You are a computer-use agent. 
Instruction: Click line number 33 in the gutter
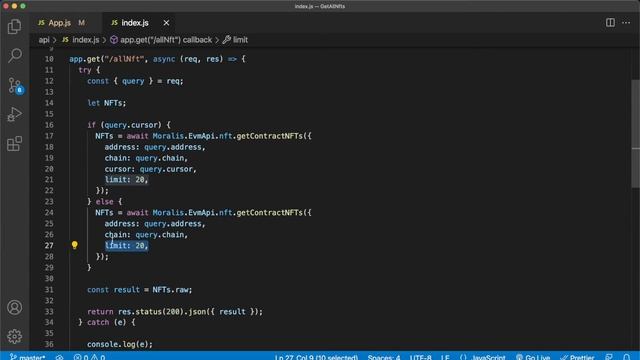click(49, 311)
